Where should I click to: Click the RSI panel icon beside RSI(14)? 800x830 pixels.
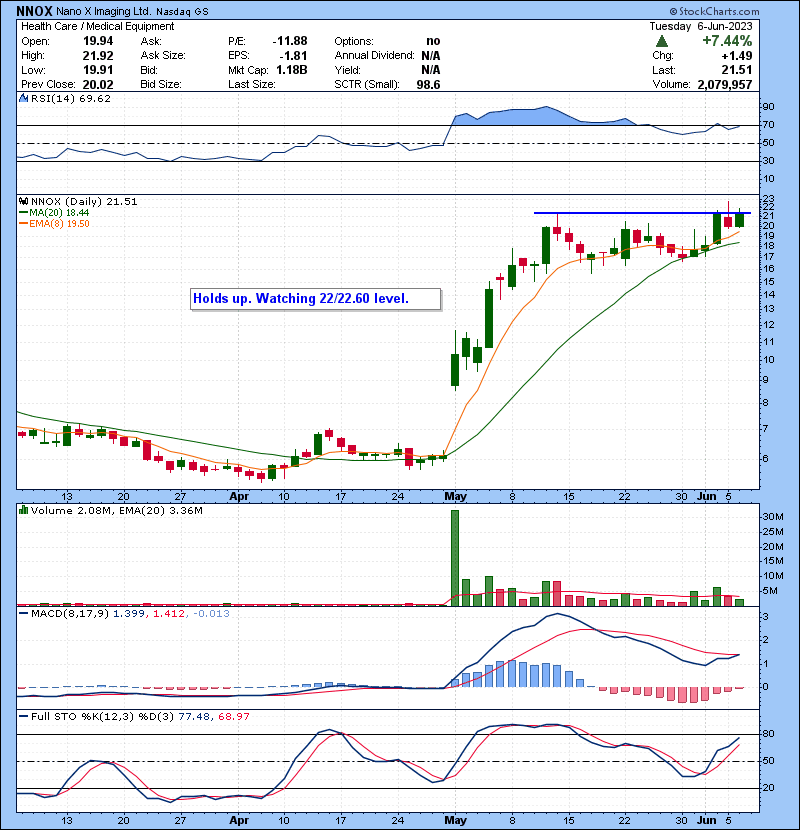point(23,98)
